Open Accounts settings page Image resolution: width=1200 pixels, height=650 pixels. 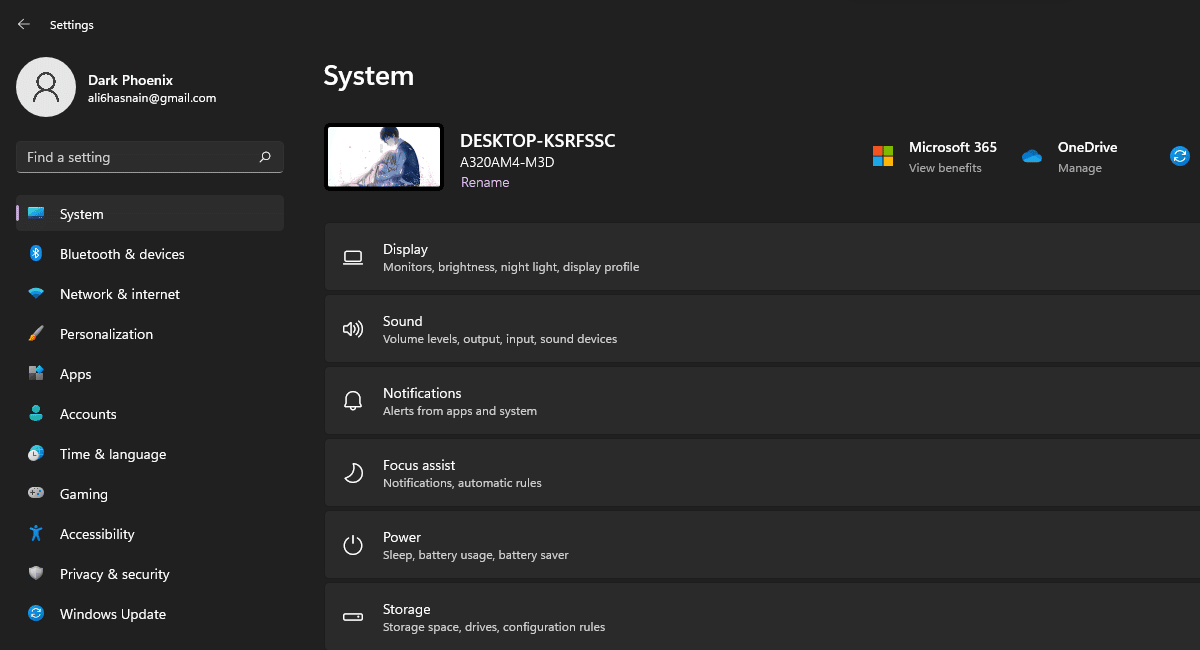click(x=88, y=414)
